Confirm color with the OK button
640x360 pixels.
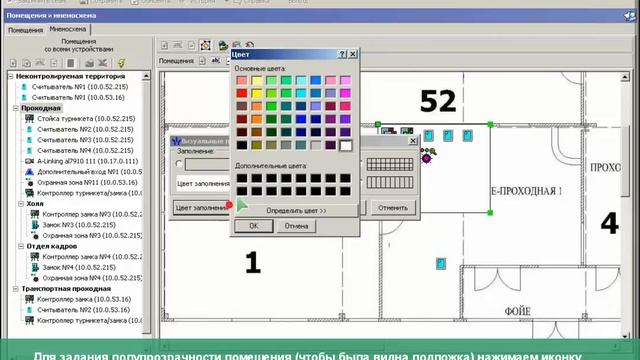click(253, 226)
